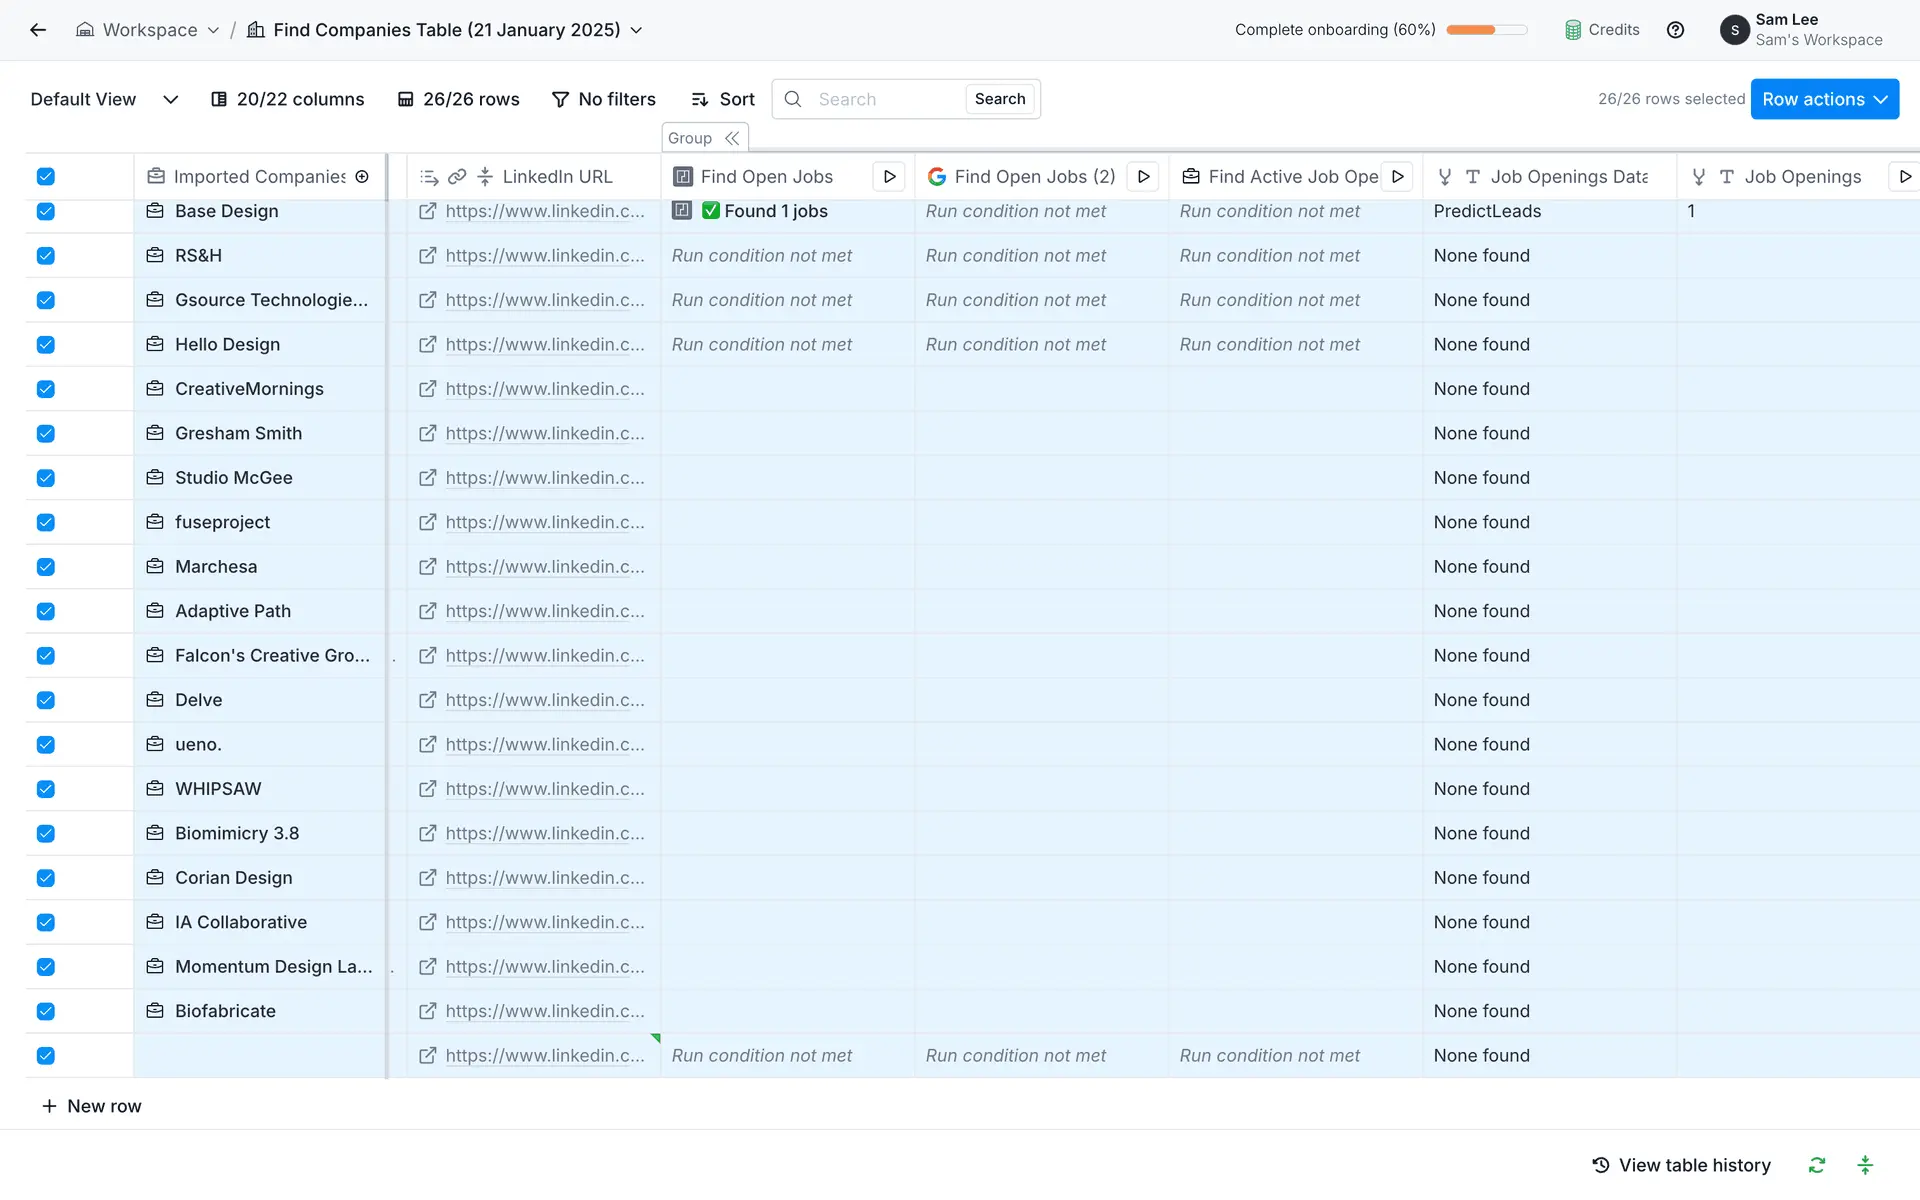Run the Find Open Jobs column

tap(889, 177)
